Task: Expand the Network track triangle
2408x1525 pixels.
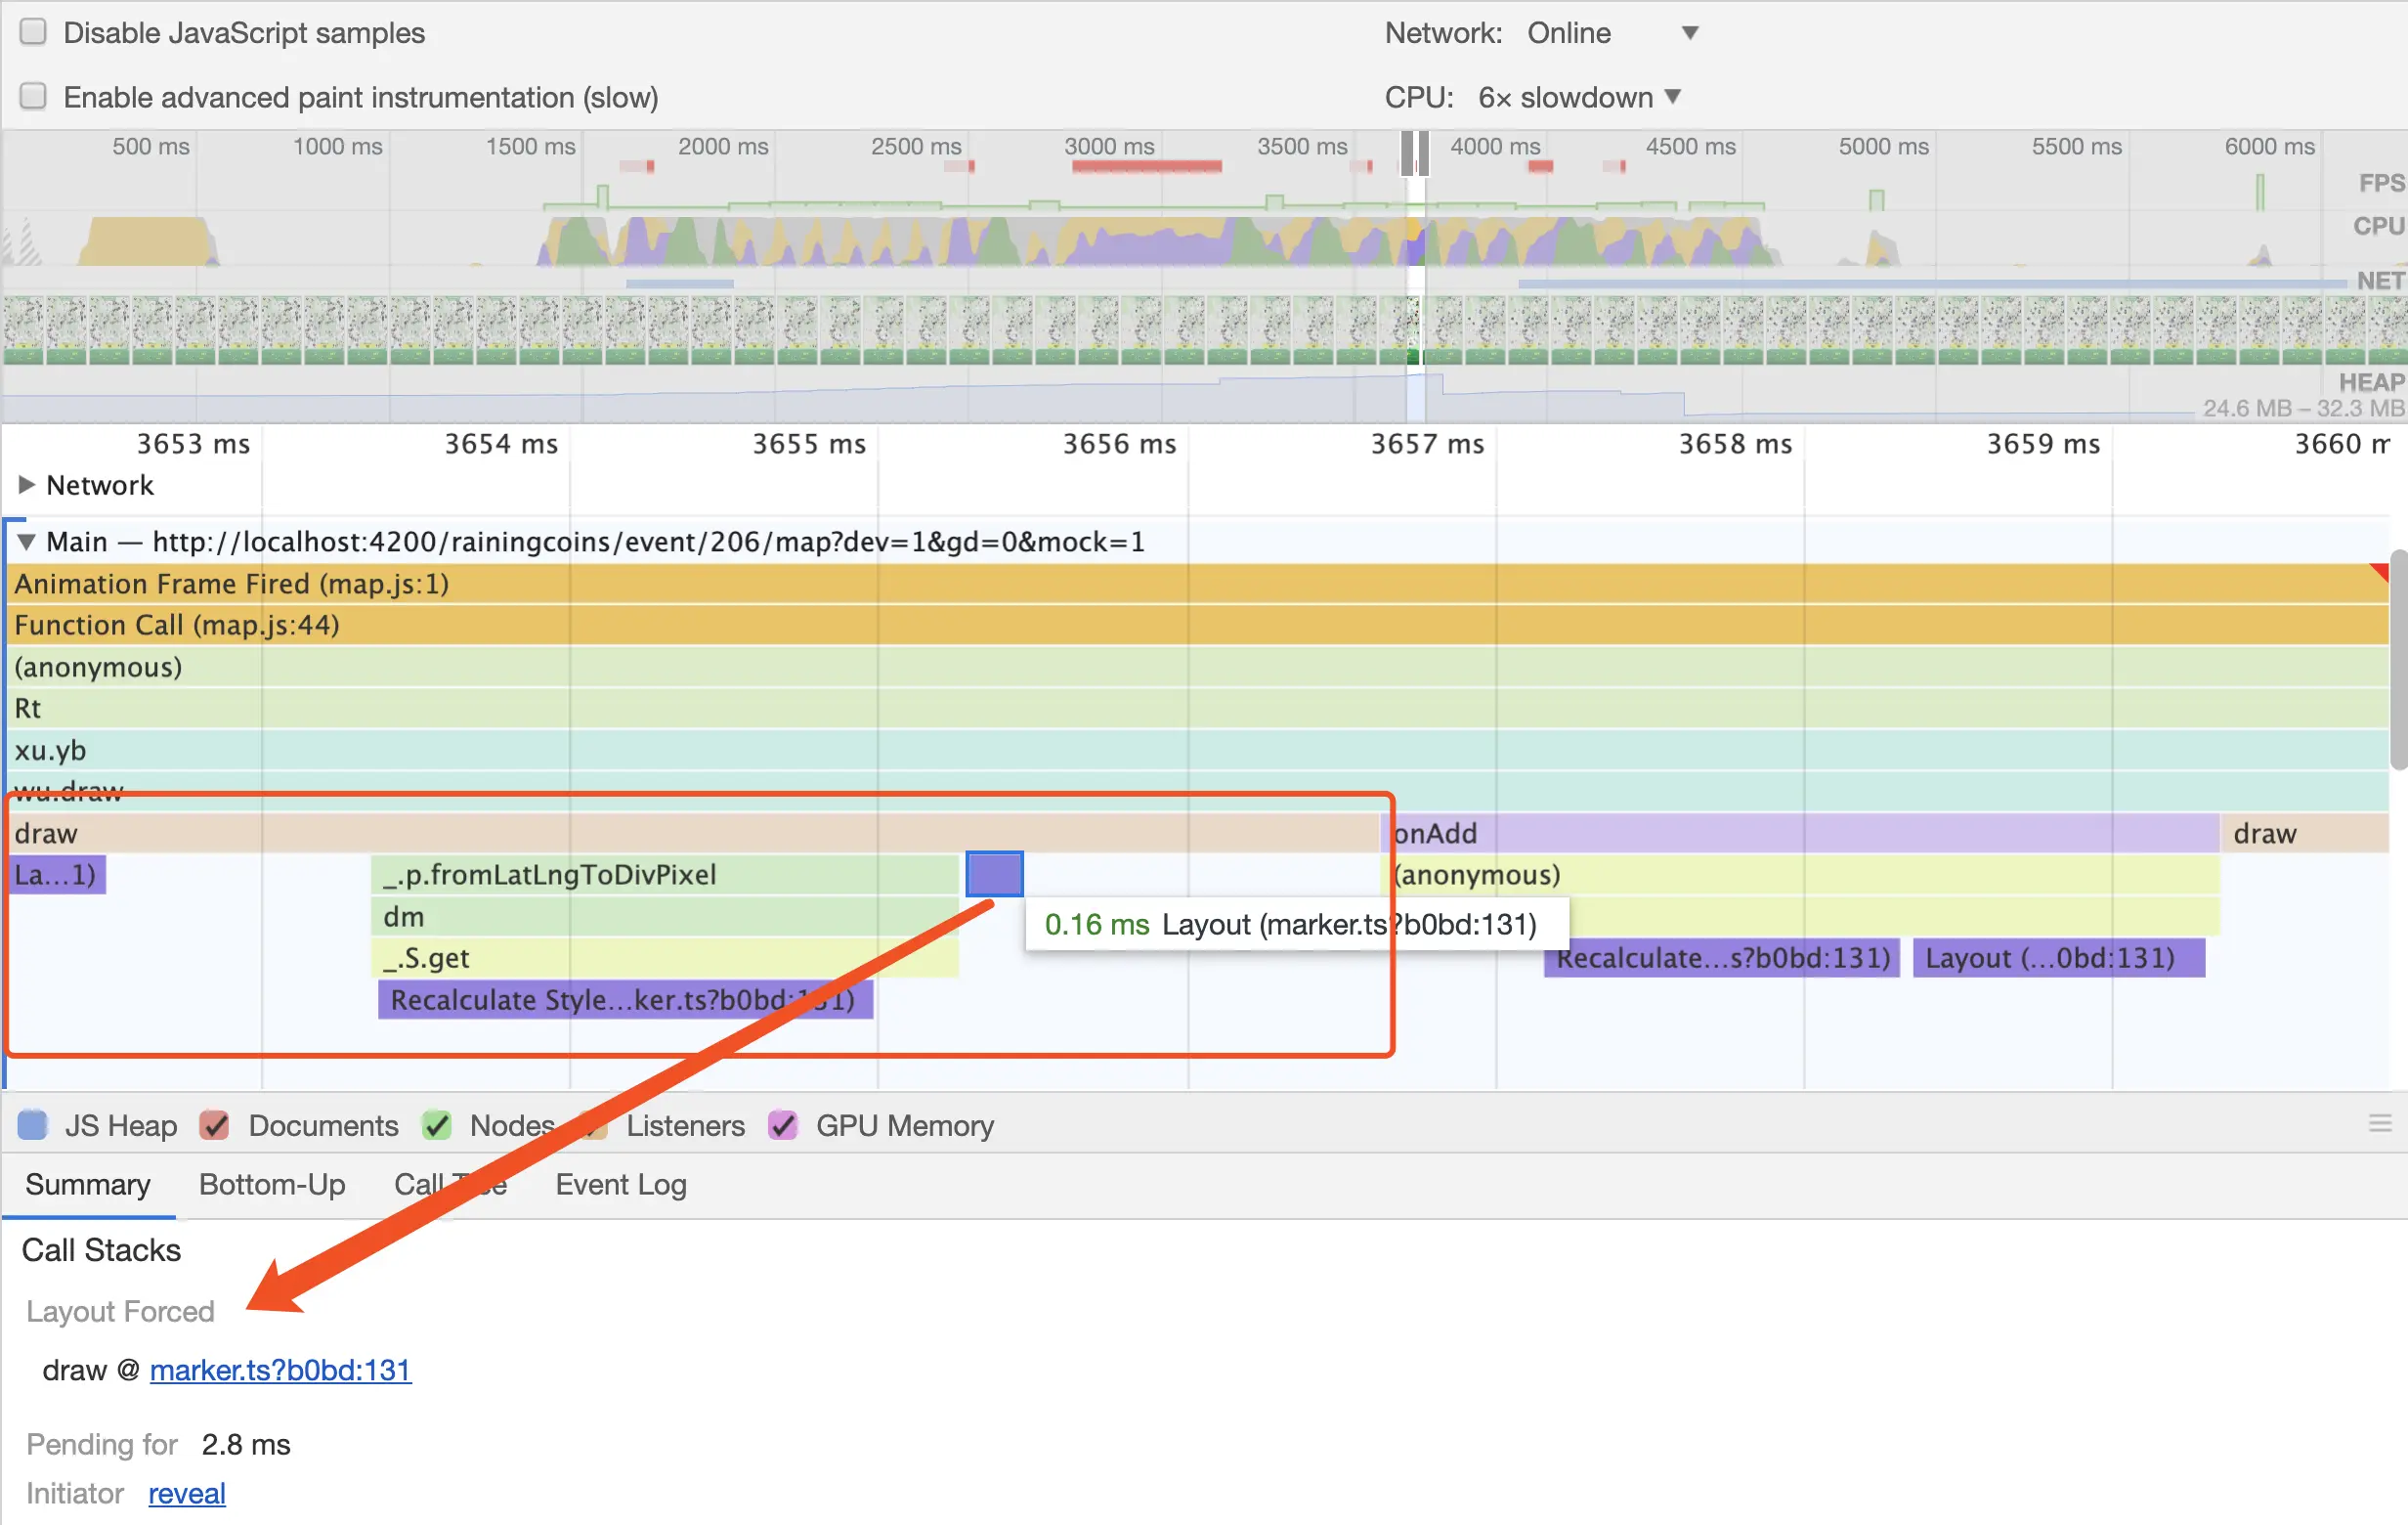Action: [27, 485]
